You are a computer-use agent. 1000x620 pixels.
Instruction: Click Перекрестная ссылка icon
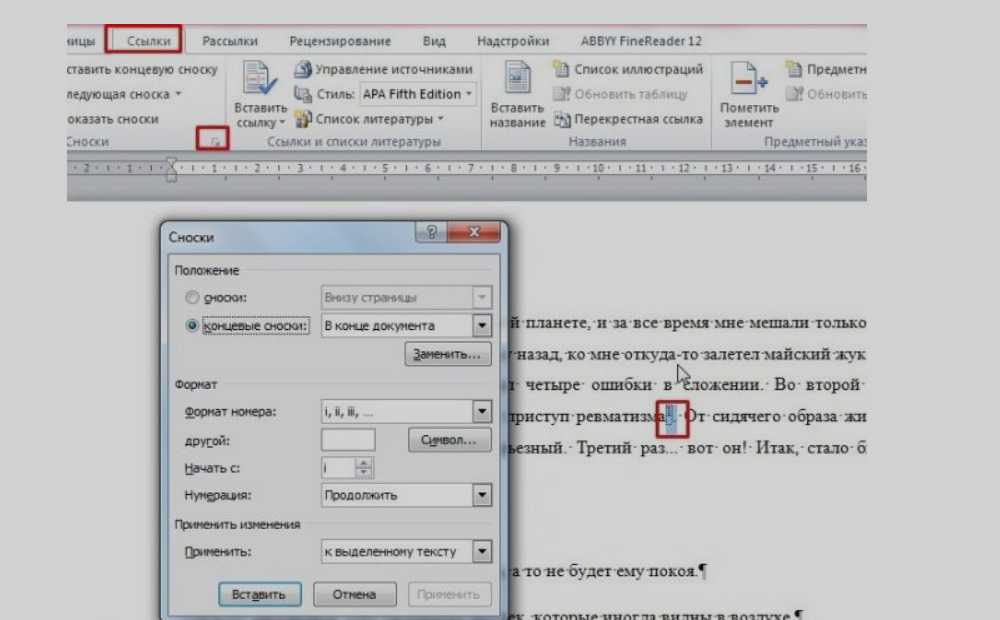click(x=562, y=119)
